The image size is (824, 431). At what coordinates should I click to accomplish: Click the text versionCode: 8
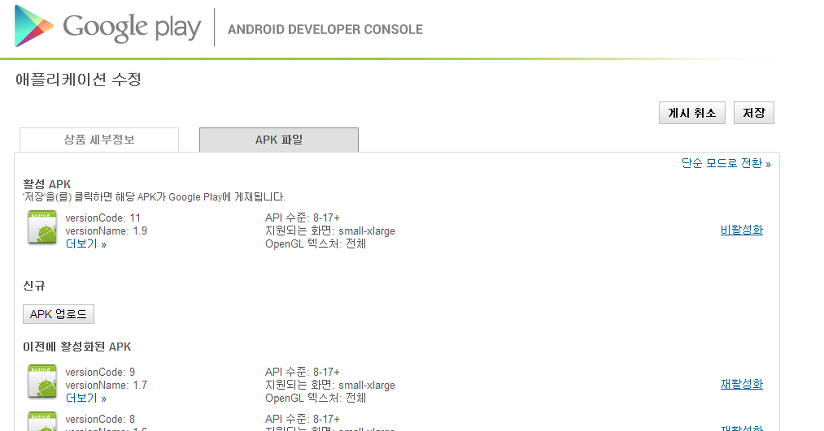(x=100, y=419)
